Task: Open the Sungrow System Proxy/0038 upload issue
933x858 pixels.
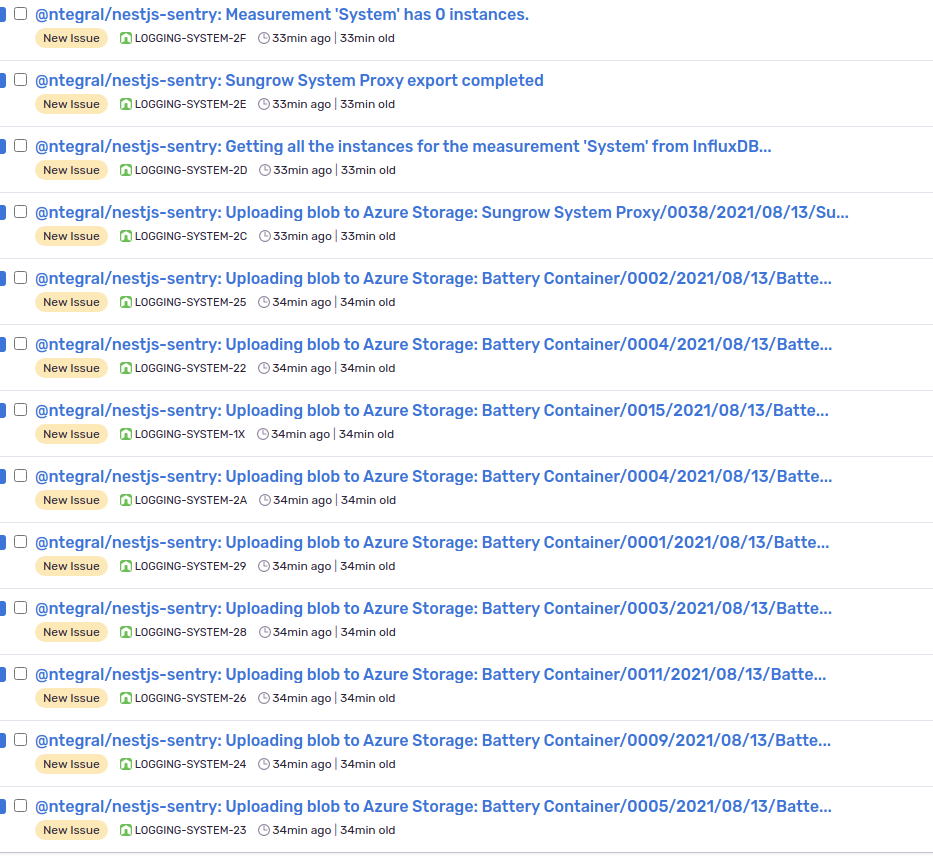Action: click(442, 212)
